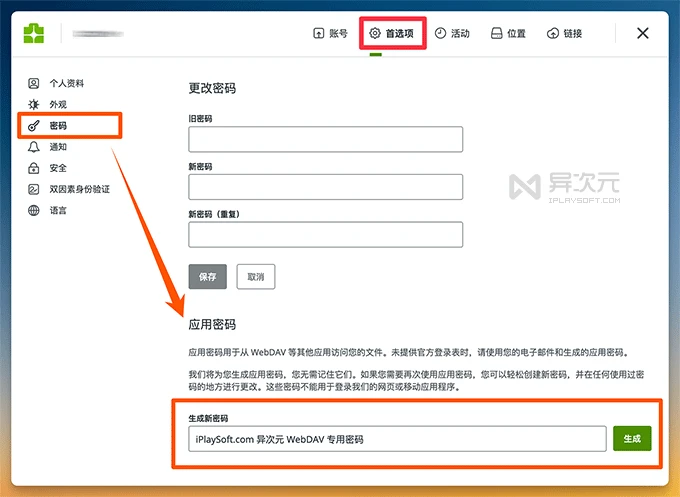Click the account upload icon
The width and height of the screenshot is (680, 497).
(319, 33)
